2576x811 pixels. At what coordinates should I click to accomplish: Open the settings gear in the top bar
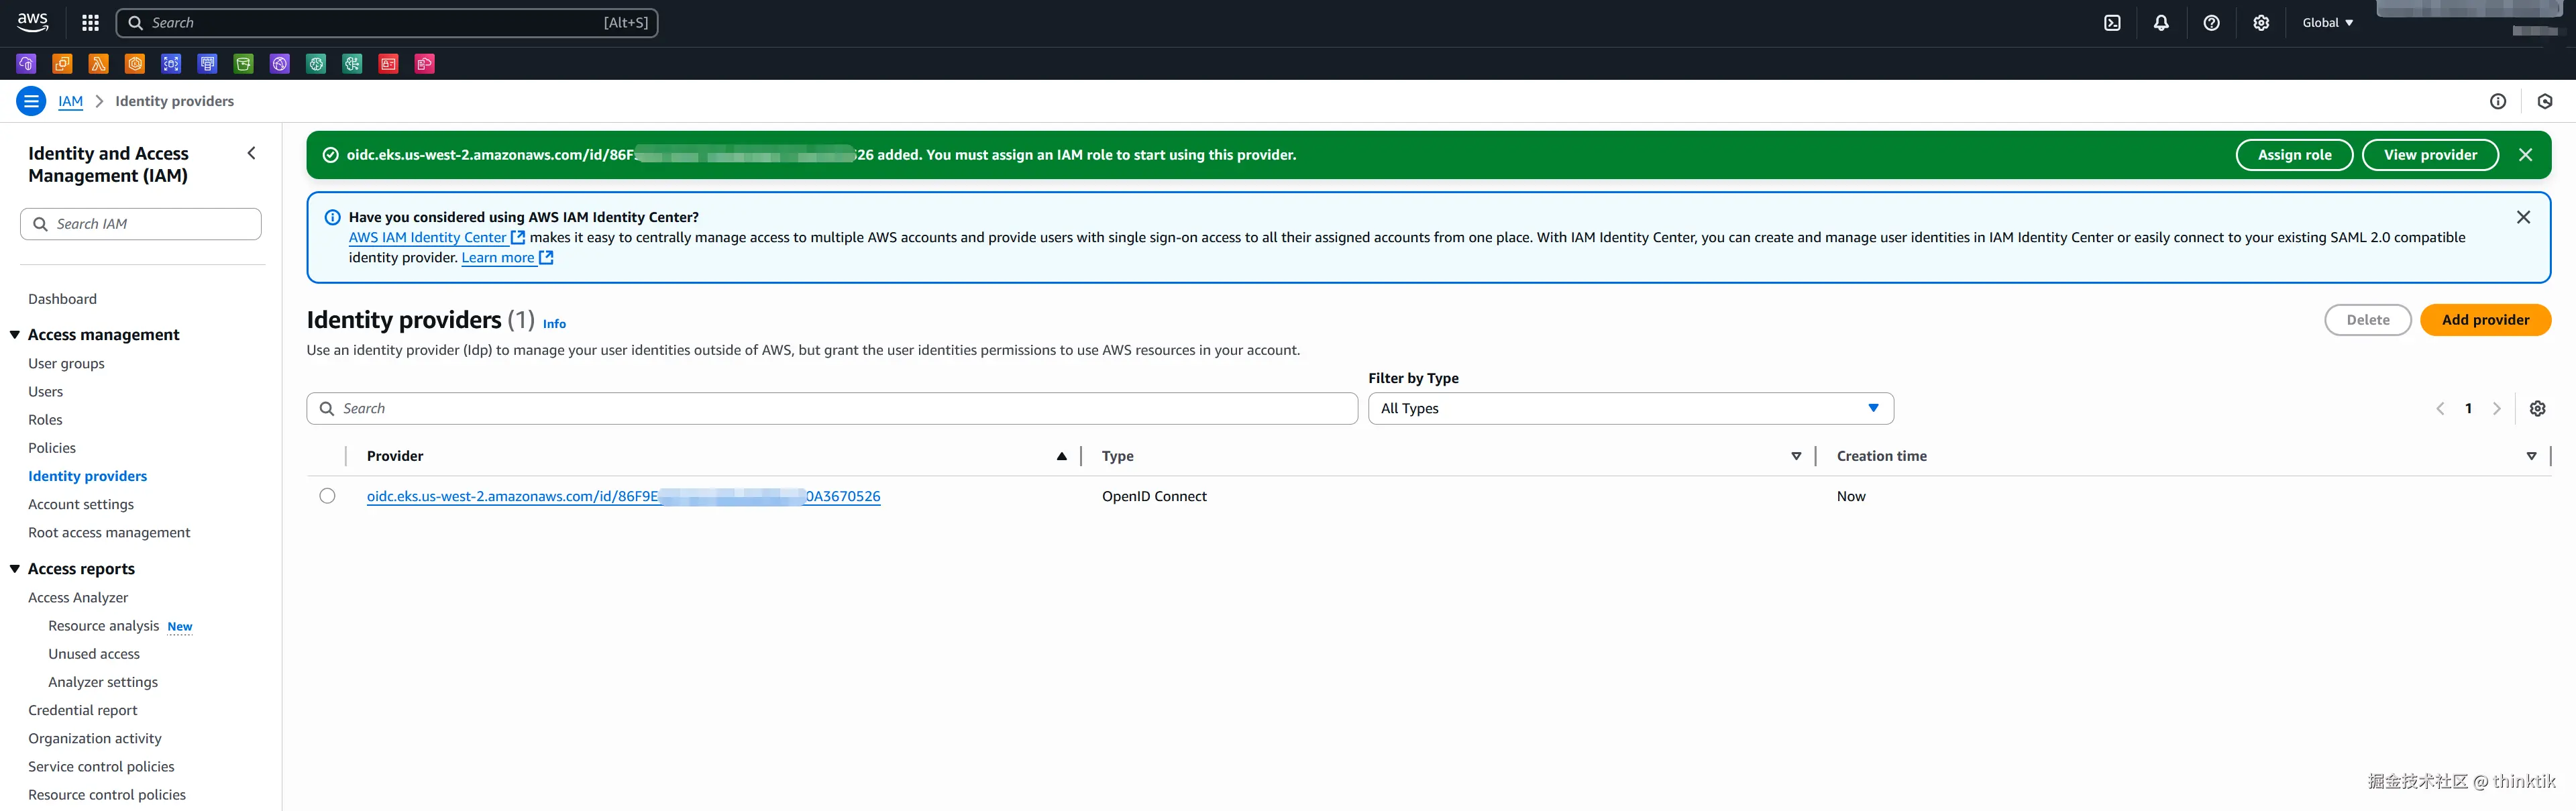(2261, 23)
